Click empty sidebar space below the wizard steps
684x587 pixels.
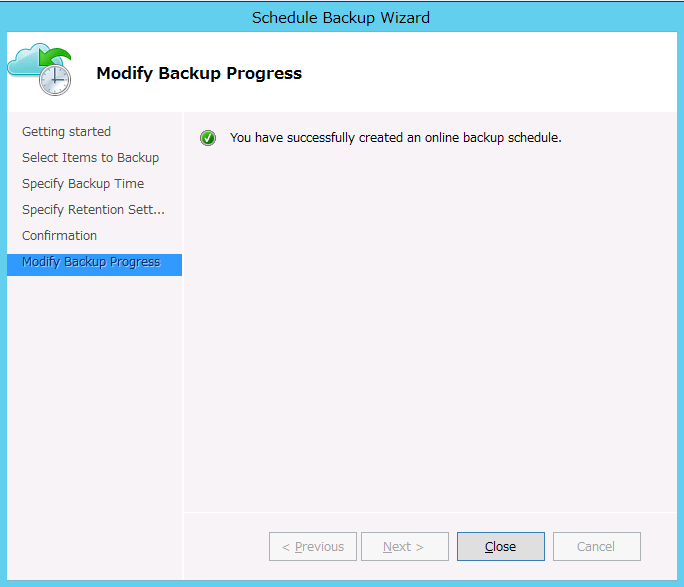(94, 420)
